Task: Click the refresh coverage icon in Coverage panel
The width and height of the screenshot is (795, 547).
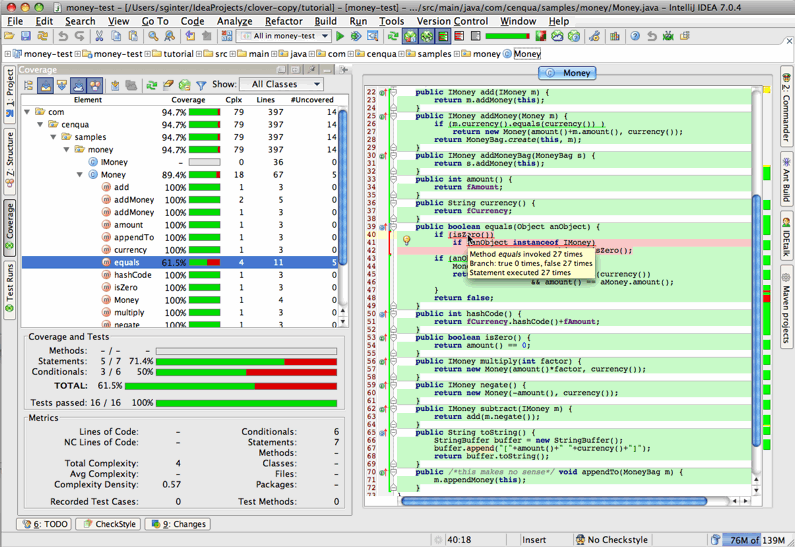Action: point(152,86)
